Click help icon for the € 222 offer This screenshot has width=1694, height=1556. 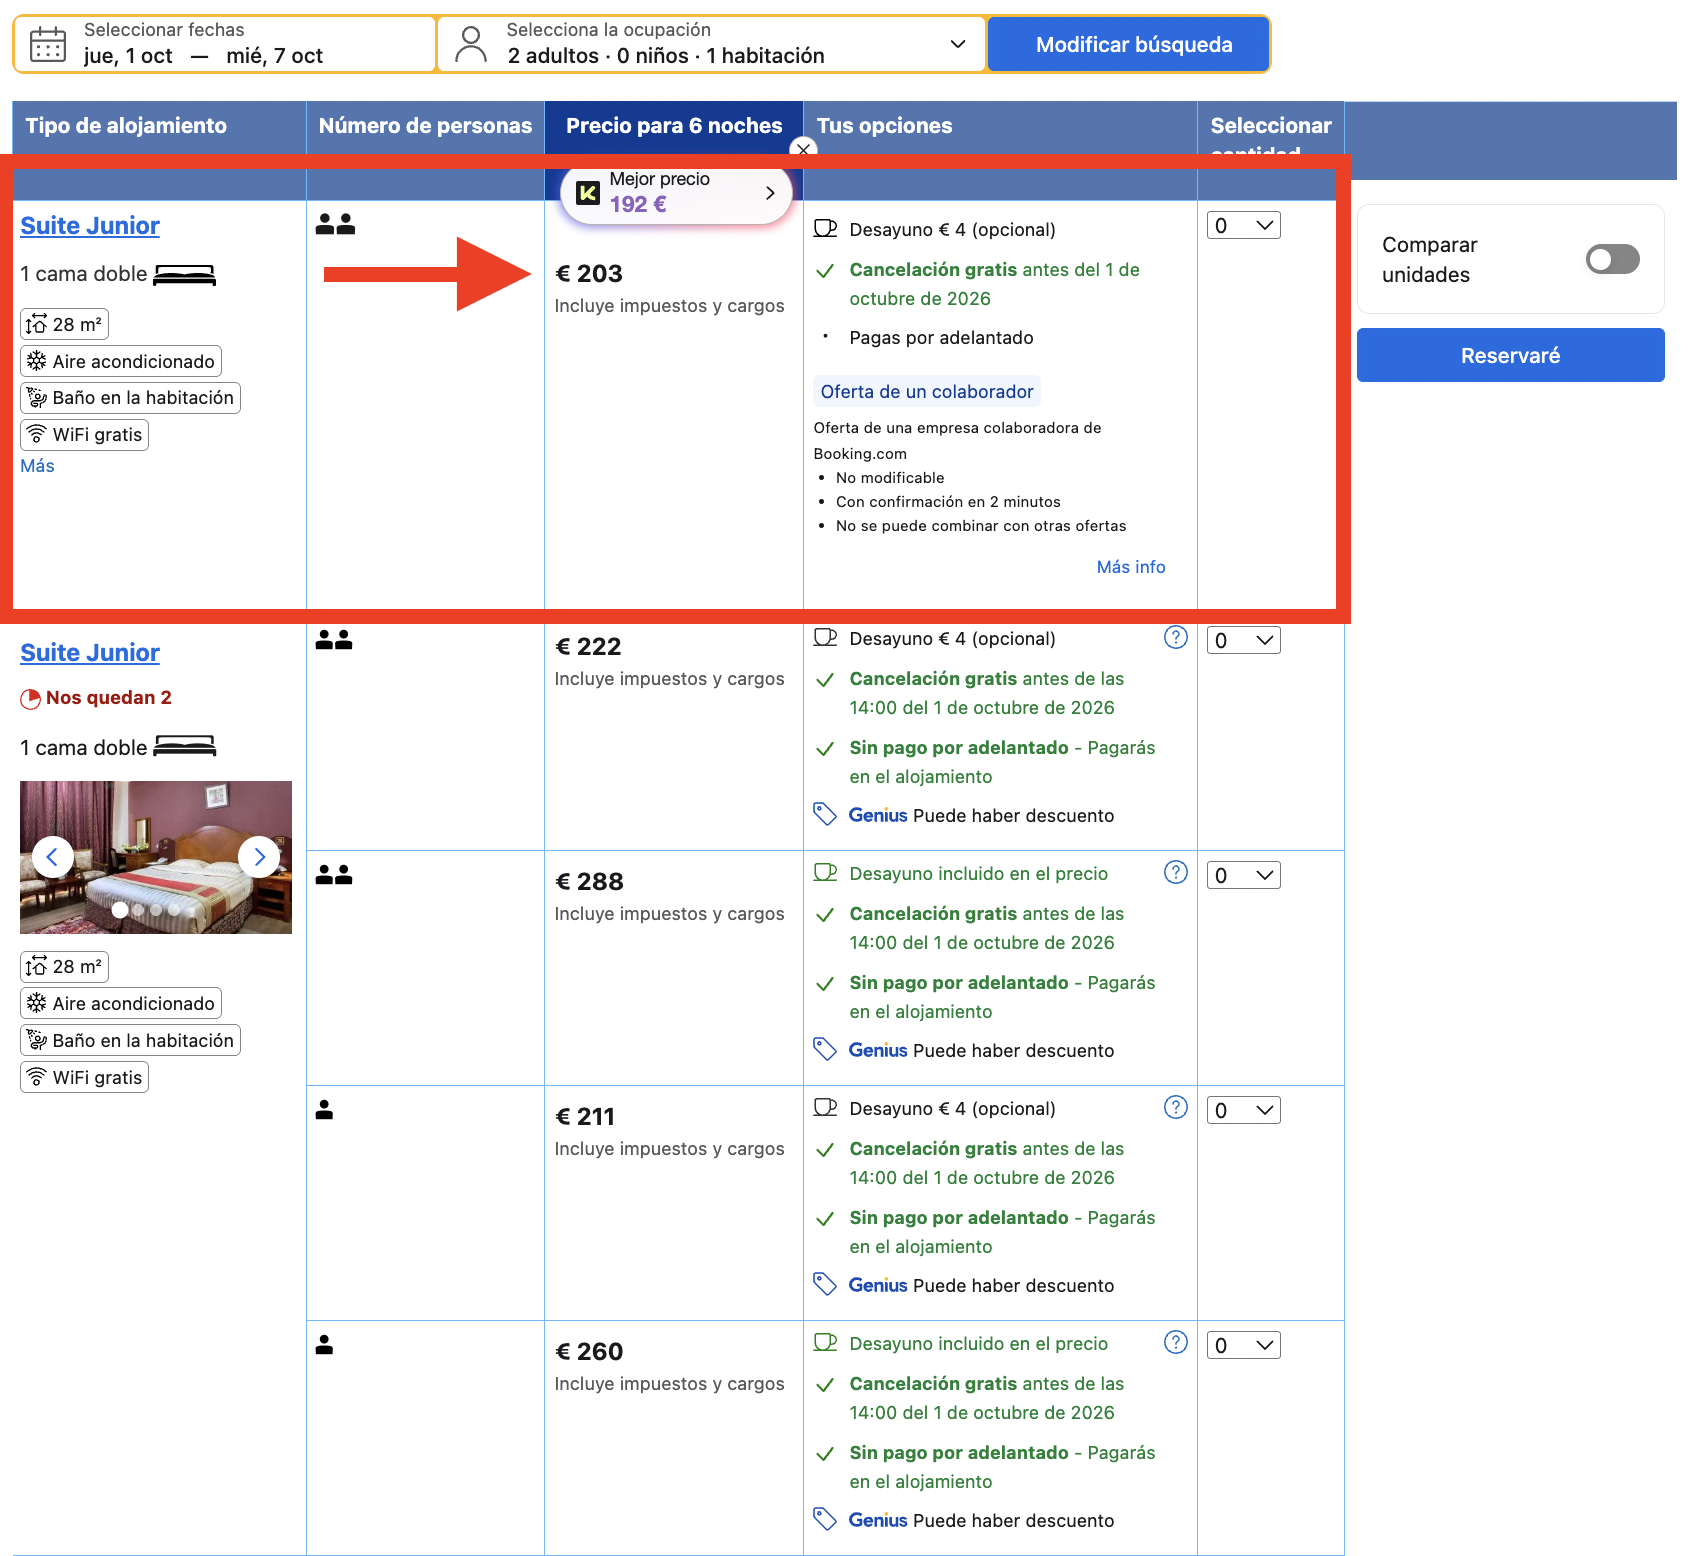pyautogui.click(x=1176, y=637)
